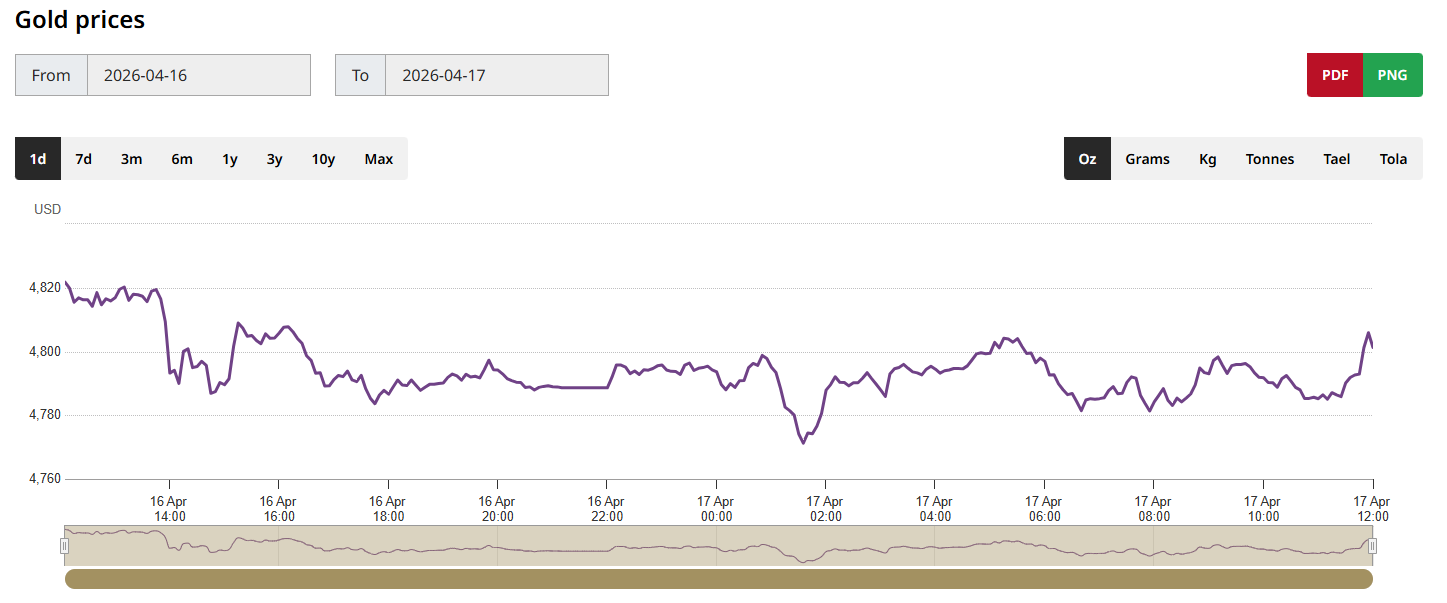Choose Tael weight unit
The height and width of the screenshot is (603, 1447).
click(1336, 159)
